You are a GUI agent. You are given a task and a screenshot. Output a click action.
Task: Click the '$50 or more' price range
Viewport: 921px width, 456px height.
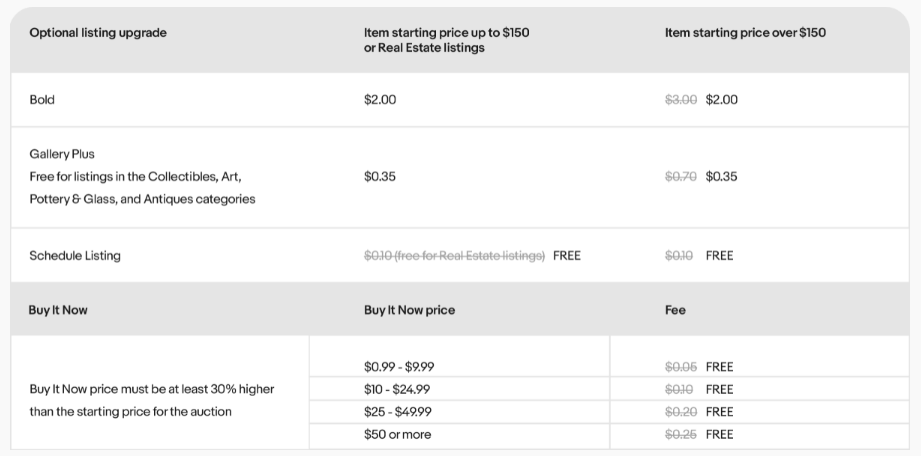tap(398, 435)
